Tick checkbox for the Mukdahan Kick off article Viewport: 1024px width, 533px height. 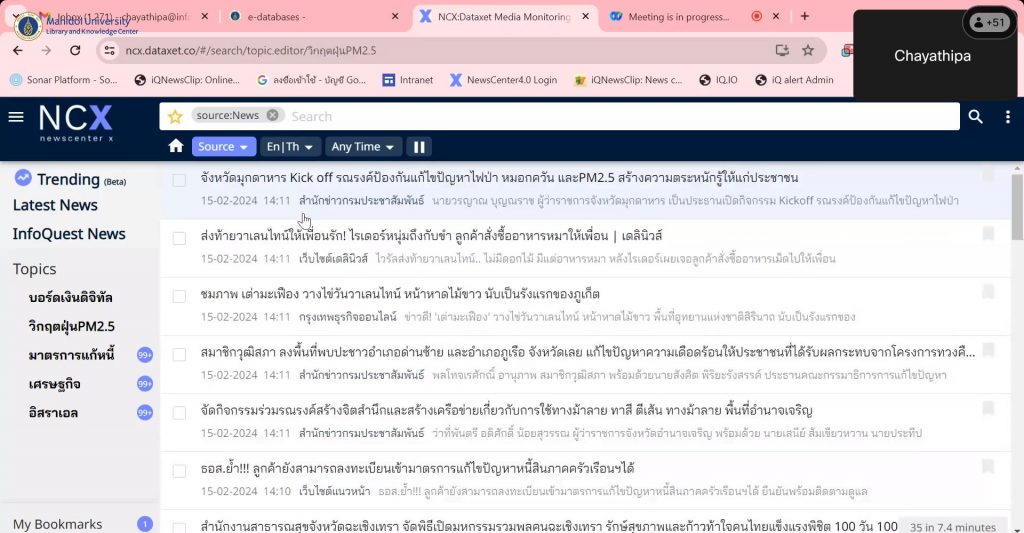click(179, 180)
